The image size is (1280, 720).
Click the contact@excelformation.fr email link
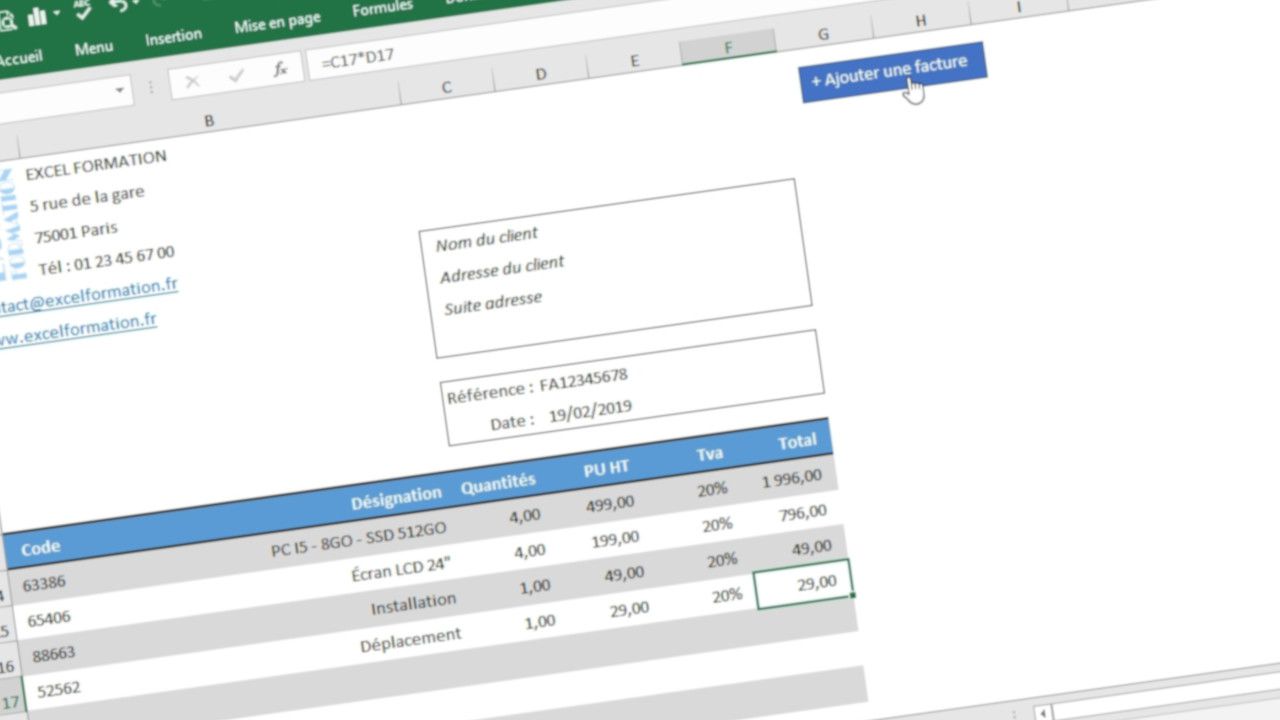tap(88, 296)
